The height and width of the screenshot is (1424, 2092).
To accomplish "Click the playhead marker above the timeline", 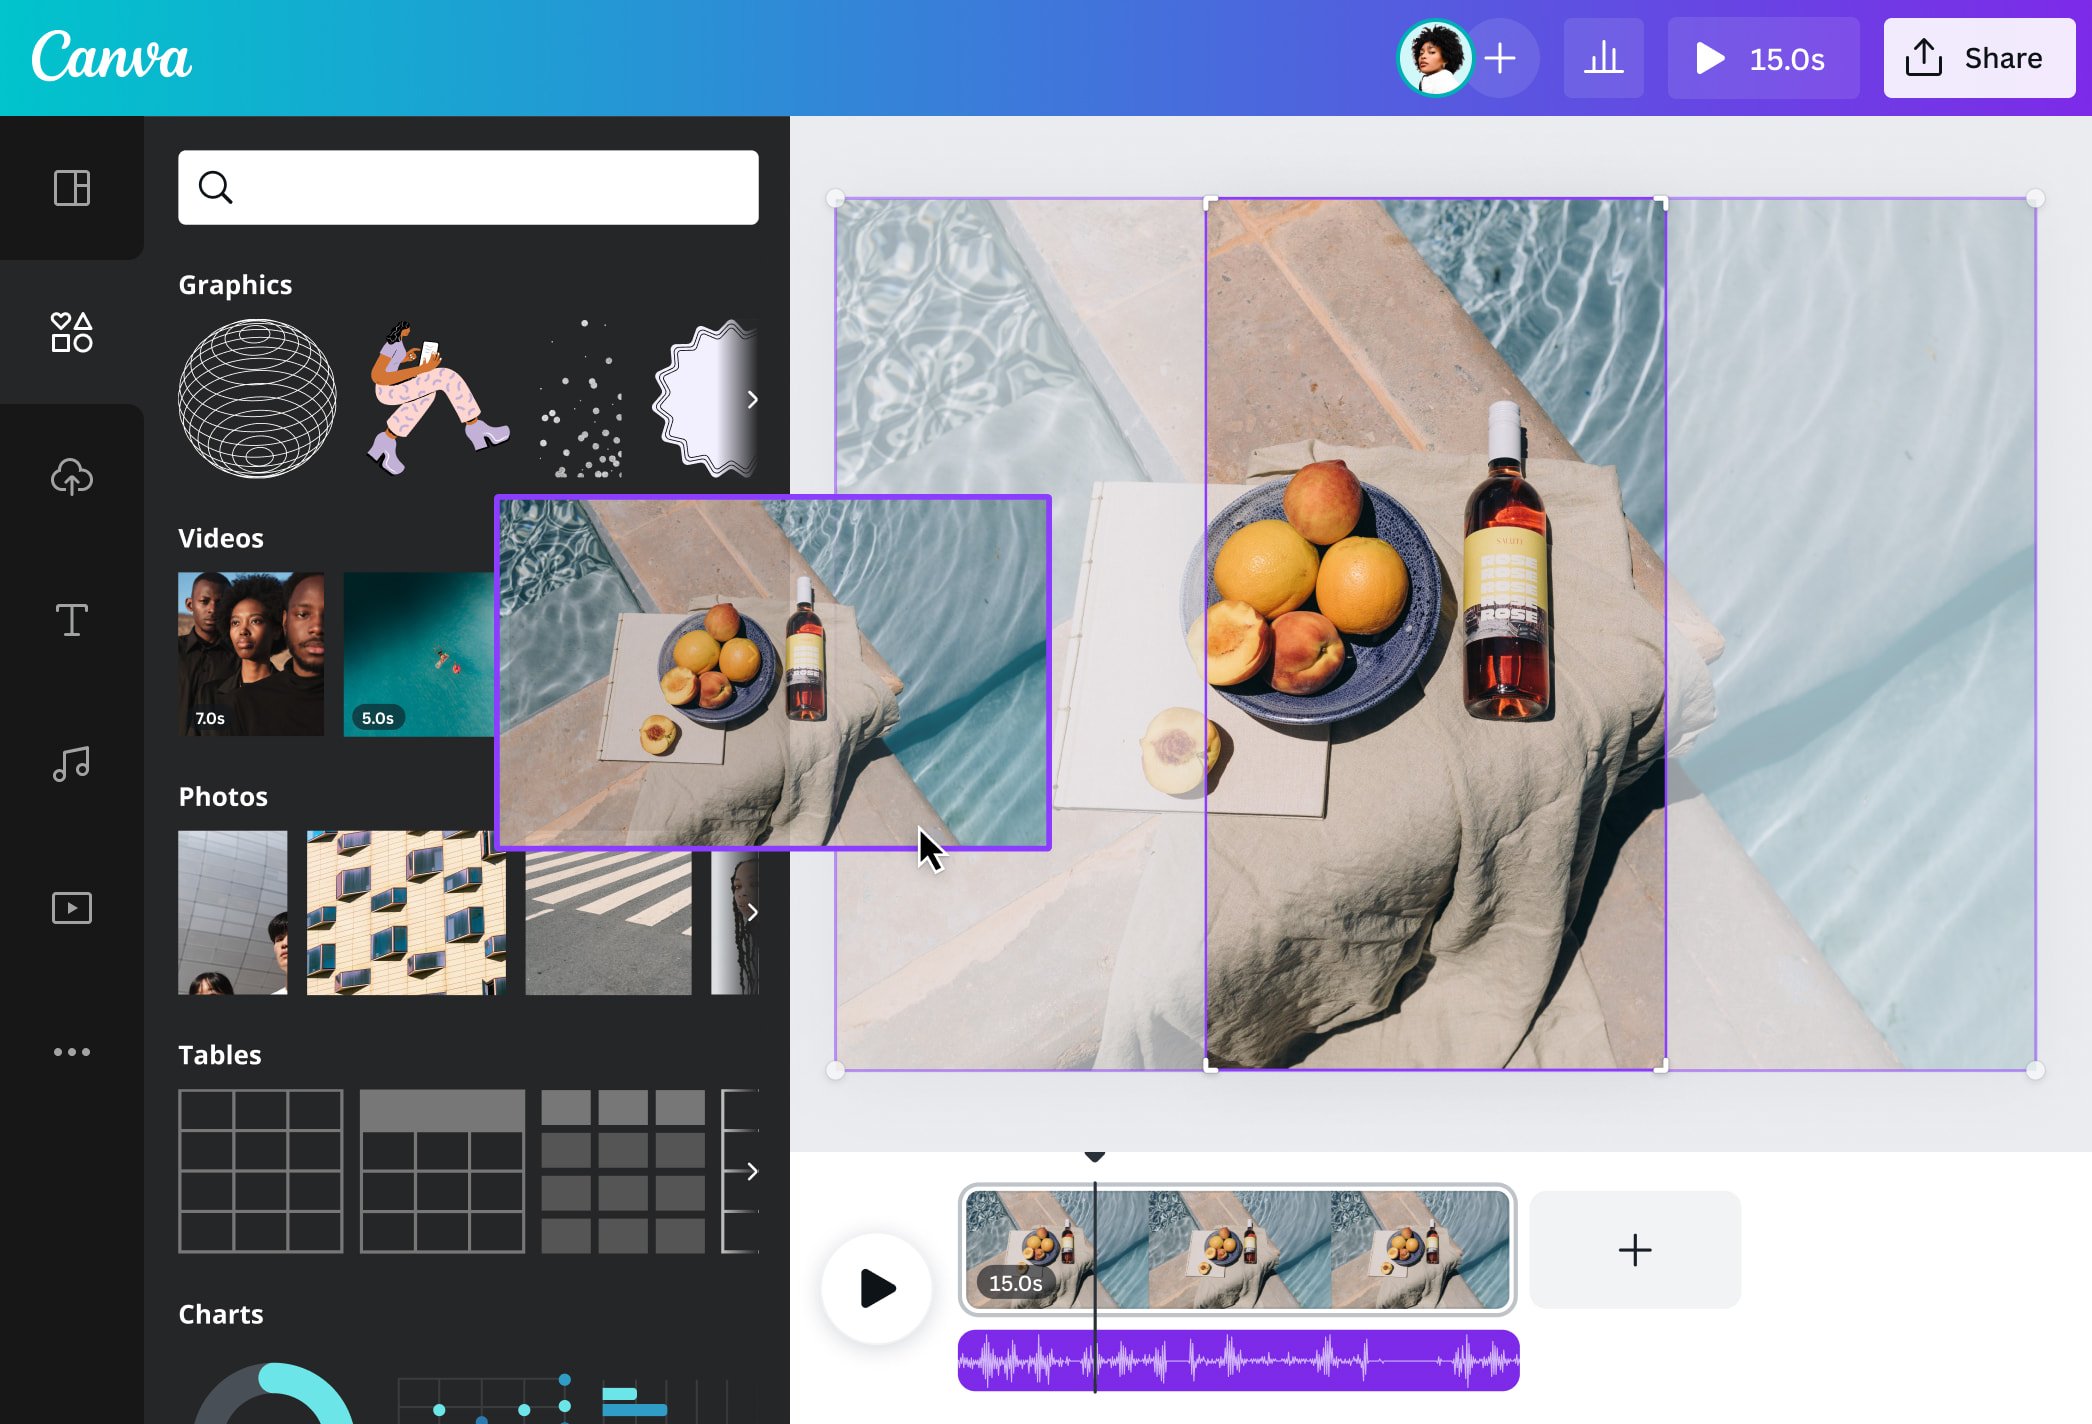I will click(x=1095, y=1156).
